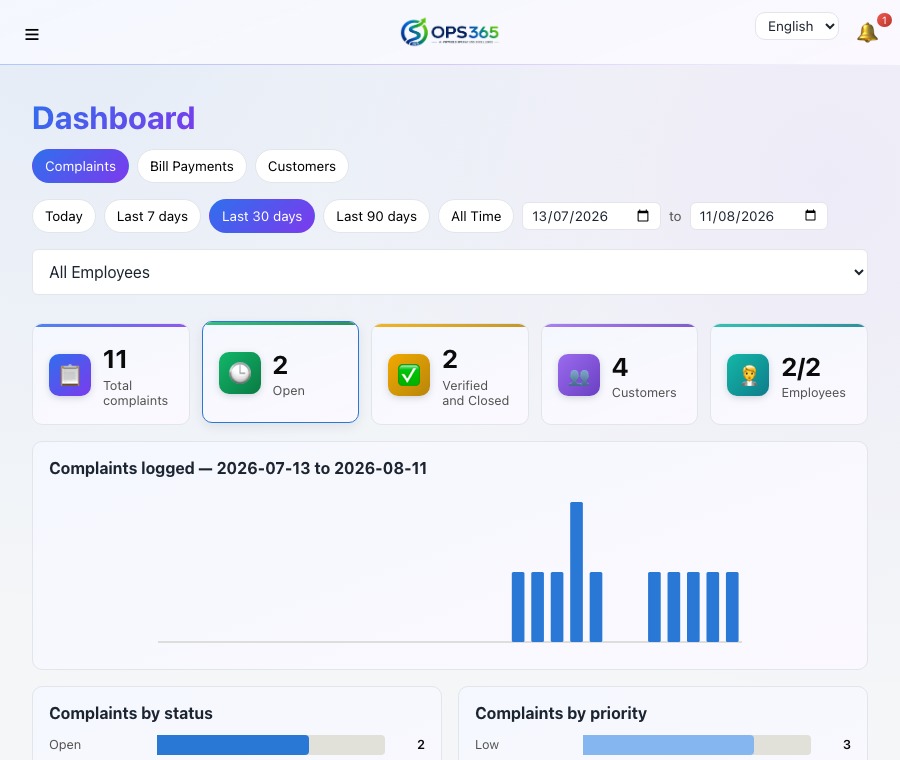Select the All Time filter
This screenshot has width=900, height=760.
pyautogui.click(x=476, y=216)
